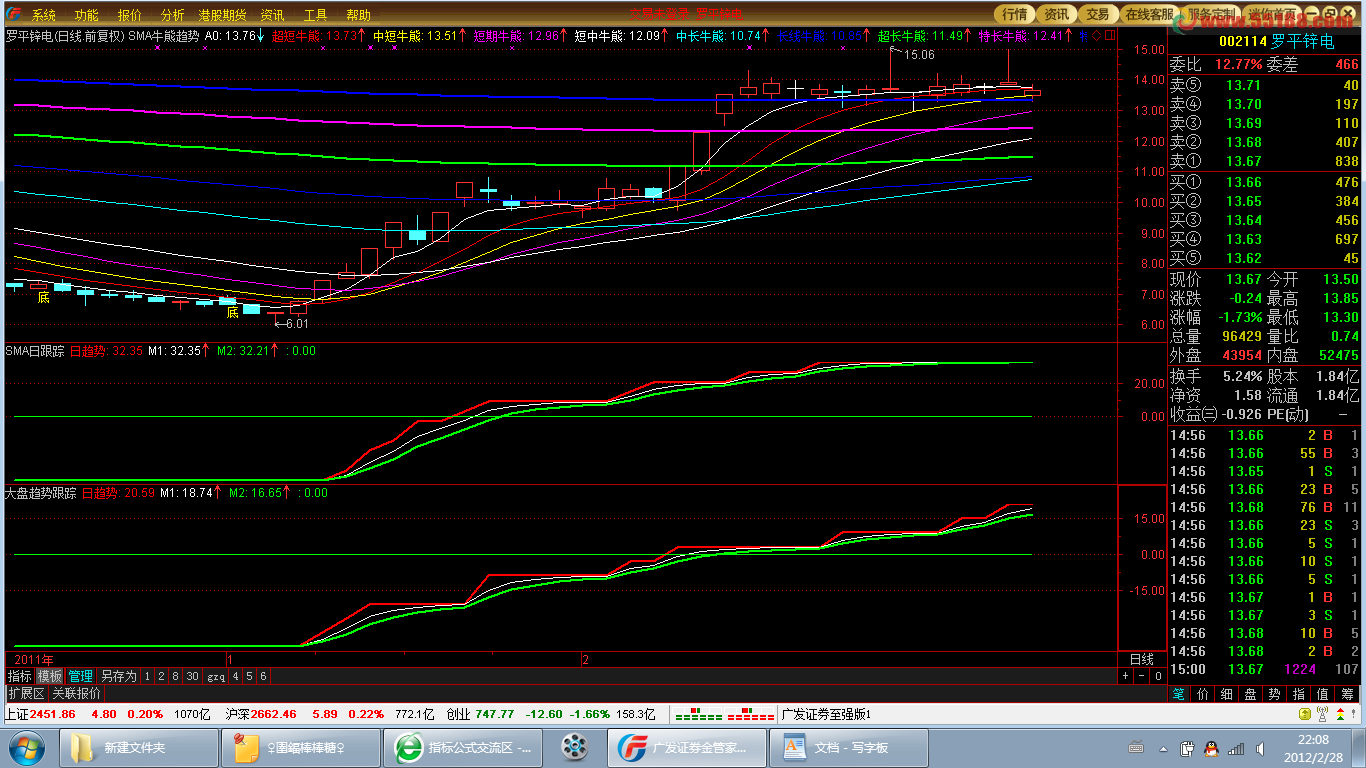This screenshot has height=768, width=1366.
Task: Switch to the 笔 tick tab
Action: click(1179, 693)
